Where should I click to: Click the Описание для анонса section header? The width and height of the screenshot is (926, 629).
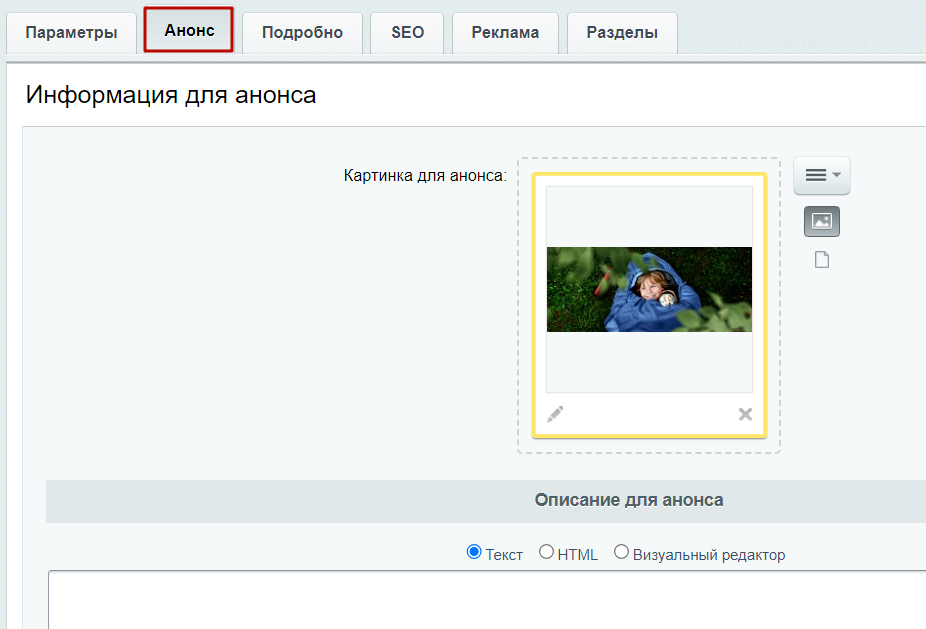coord(486,501)
